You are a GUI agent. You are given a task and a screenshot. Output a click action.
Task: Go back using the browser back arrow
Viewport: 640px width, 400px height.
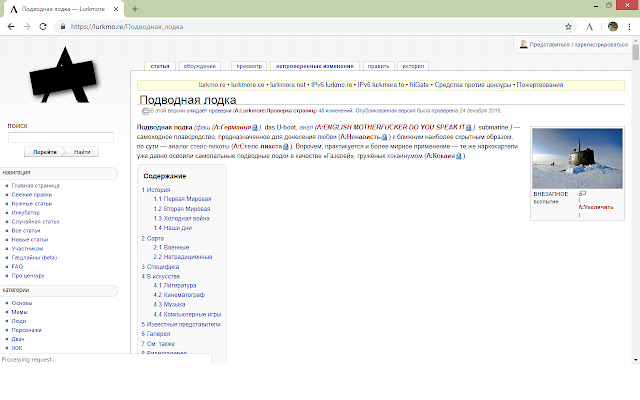[x=11, y=27]
